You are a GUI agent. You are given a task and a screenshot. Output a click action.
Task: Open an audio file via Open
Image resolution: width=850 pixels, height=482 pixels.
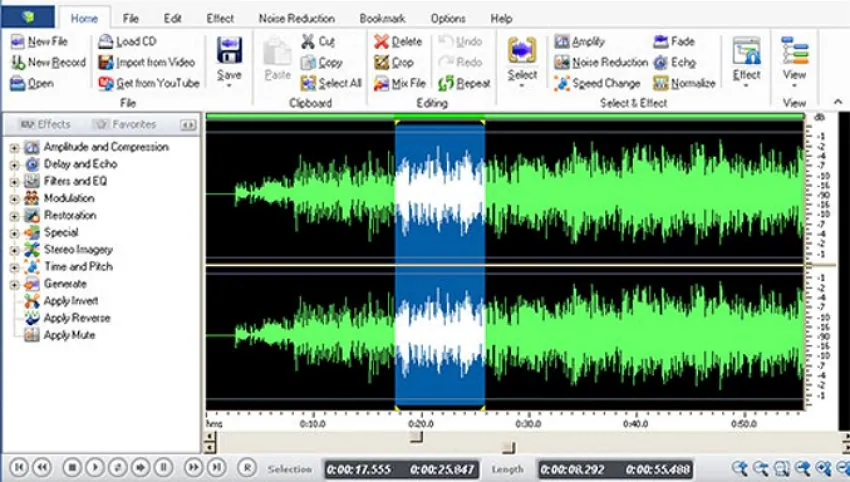(32, 83)
